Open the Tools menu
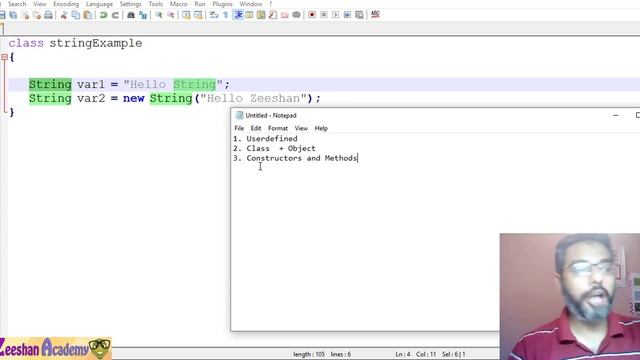 [156, 4]
